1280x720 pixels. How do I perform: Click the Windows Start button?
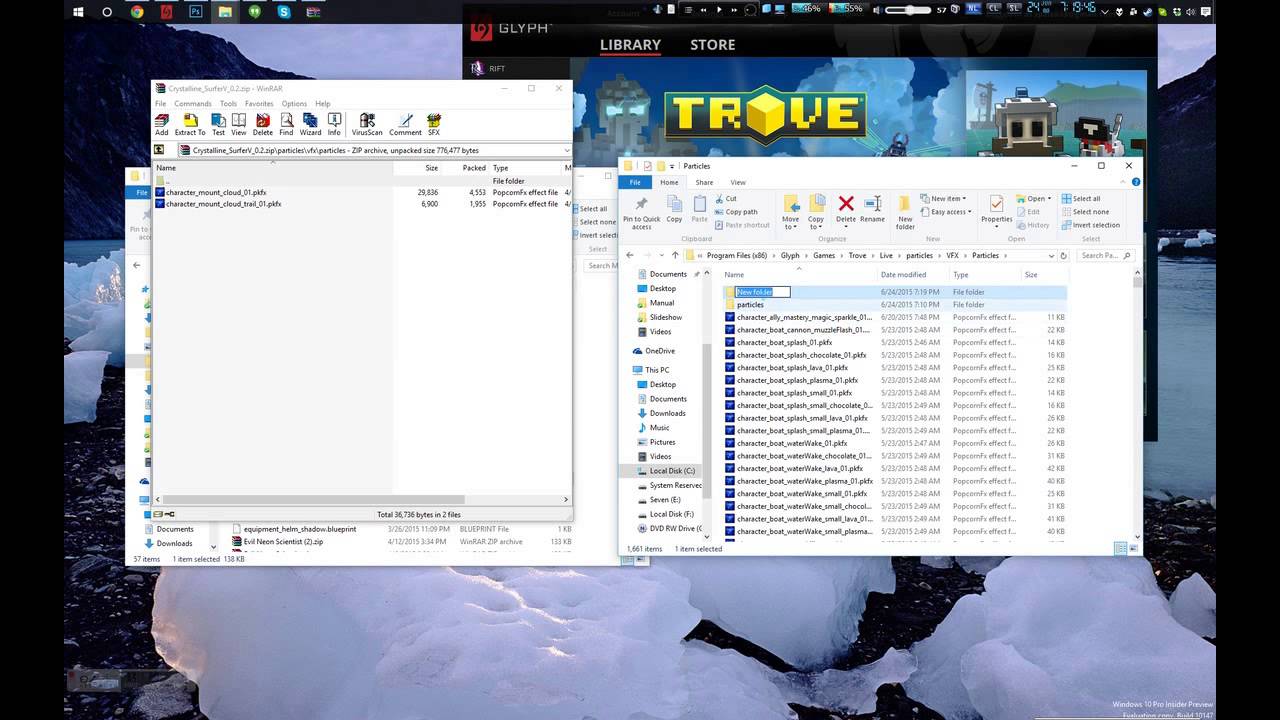coord(78,12)
